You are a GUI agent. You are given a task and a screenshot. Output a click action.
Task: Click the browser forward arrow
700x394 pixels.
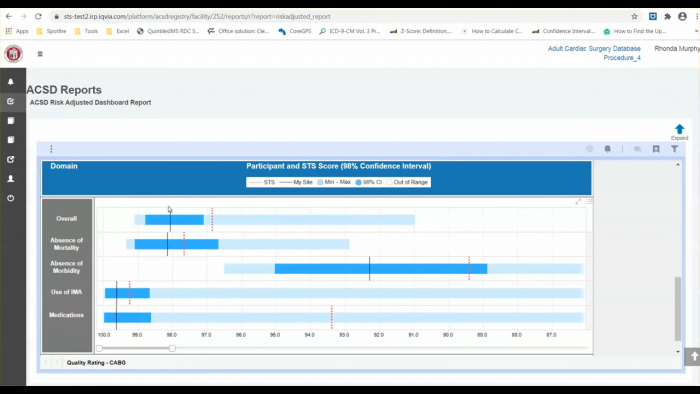tap(23, 17)
